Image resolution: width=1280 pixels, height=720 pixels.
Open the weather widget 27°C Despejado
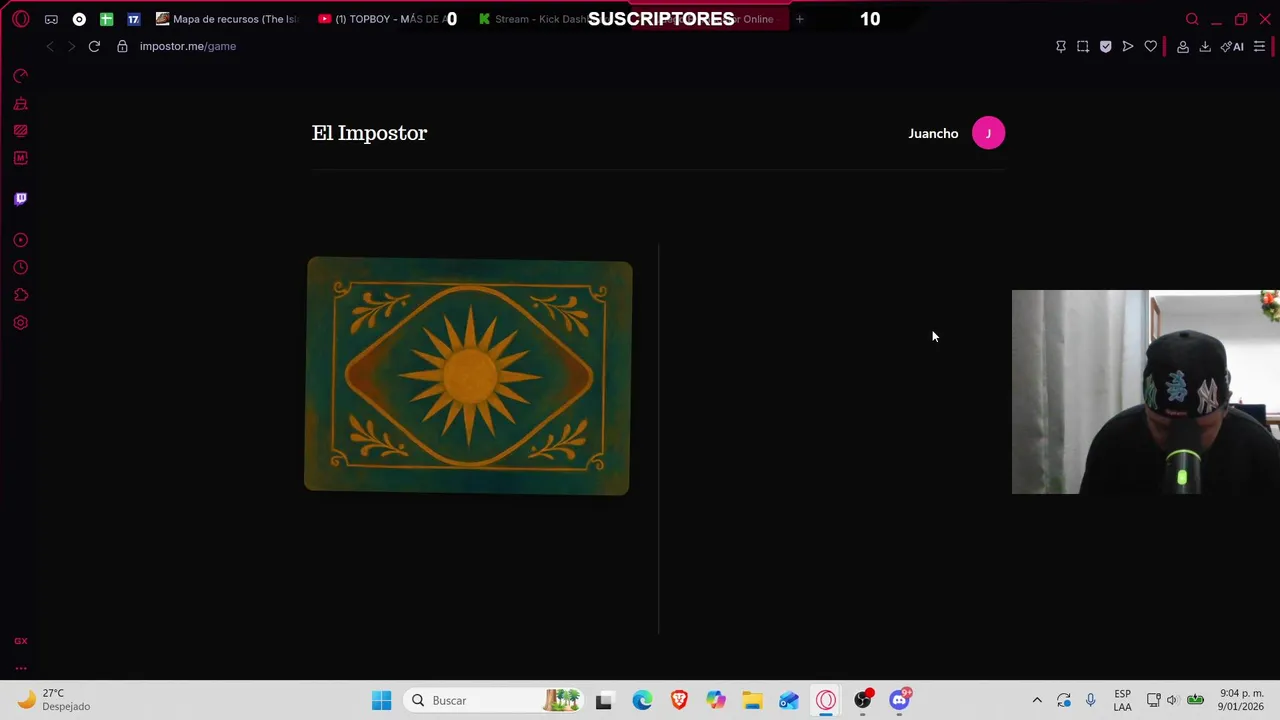pyautogui.click(x=55, y=700)
